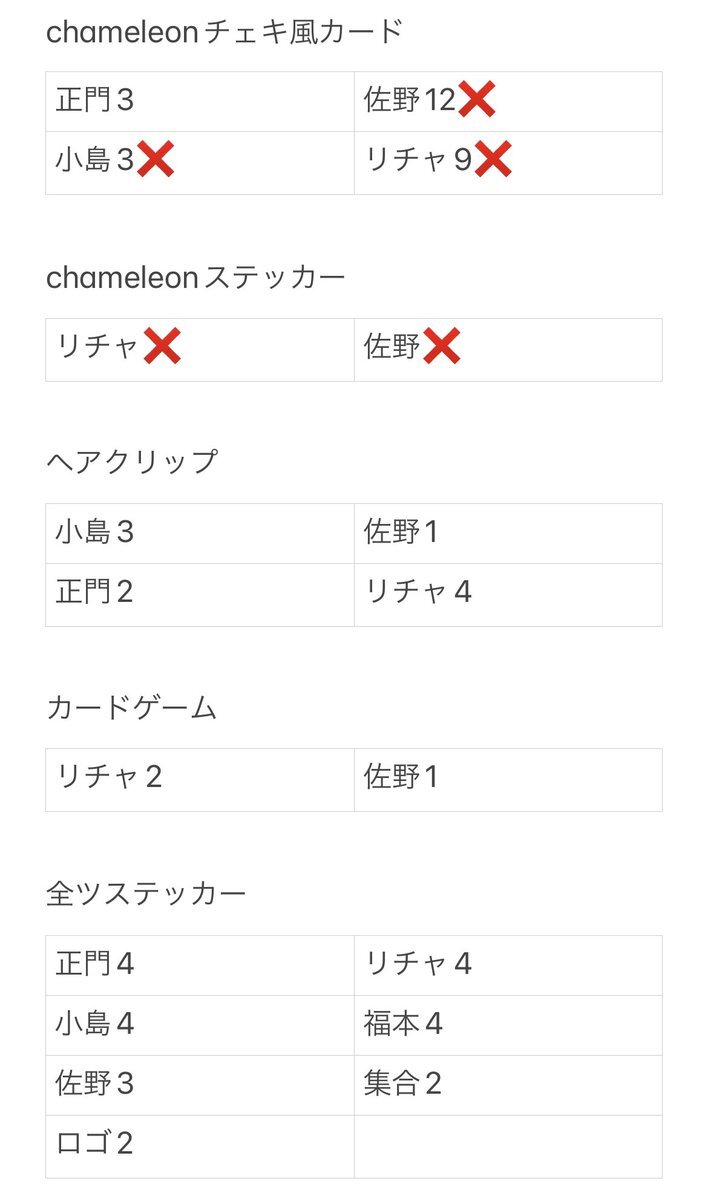Click the red X next to 佐野12

(x=477, y=99)
